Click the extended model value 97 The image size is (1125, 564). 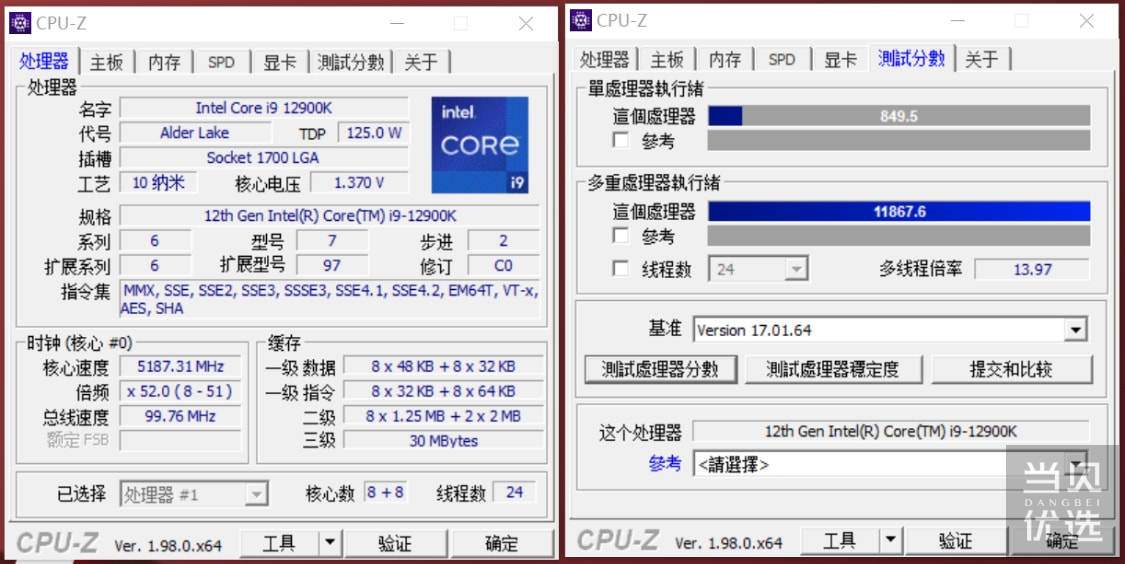[x=331, y=265]
